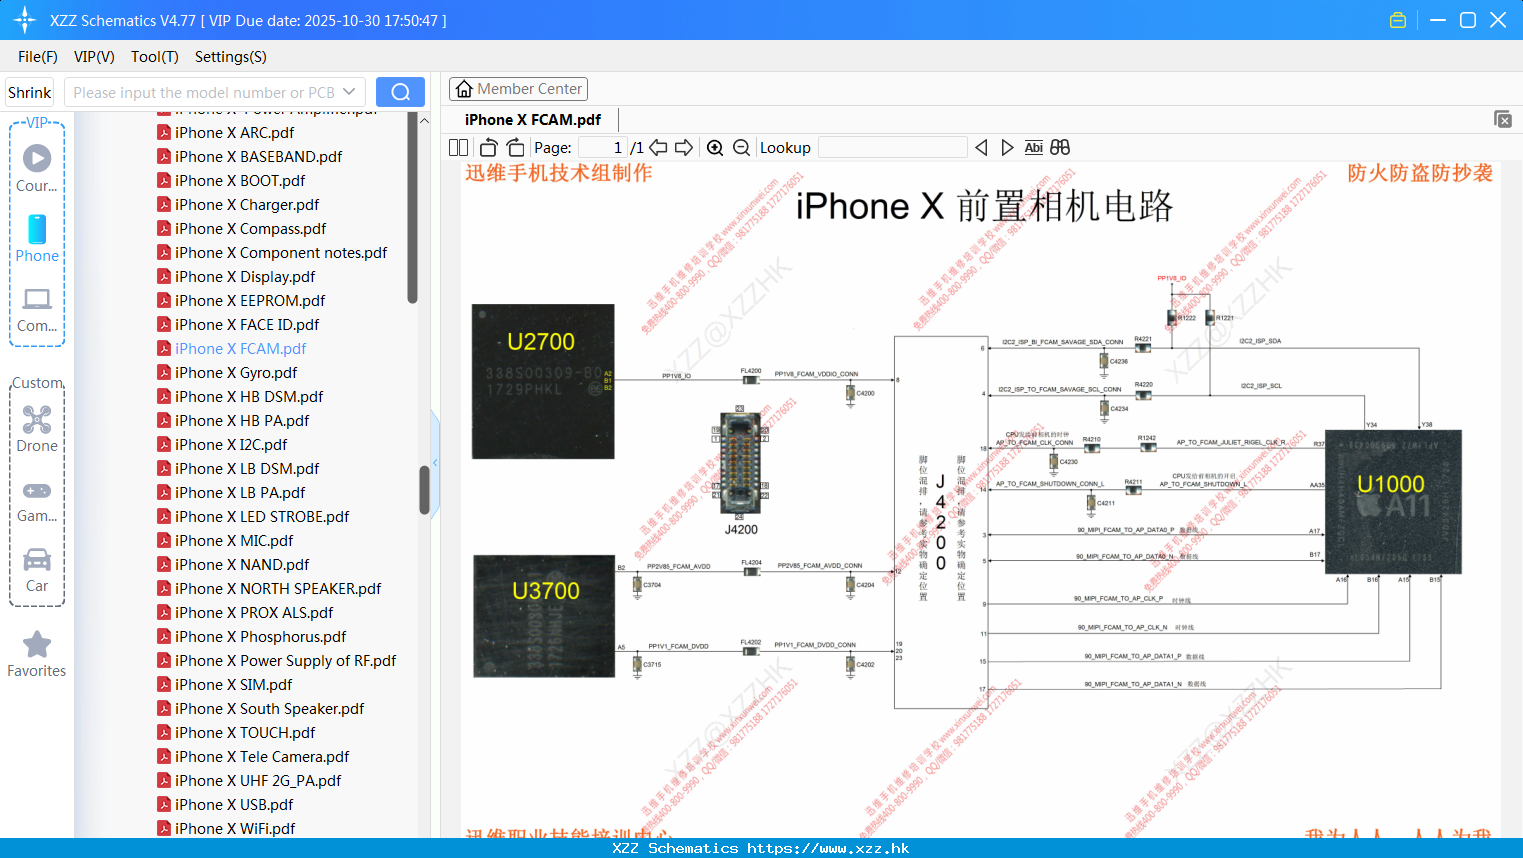Open iPhone X Power Supply of RF.pdf
This screenshot has height=858, width=1523.
(x=285, y=660)
